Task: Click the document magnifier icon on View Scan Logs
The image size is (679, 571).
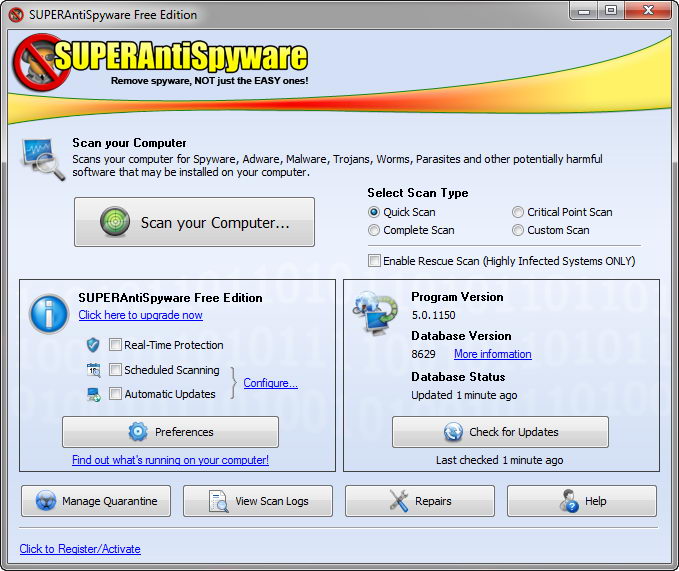Action: [x=219, y=501]
